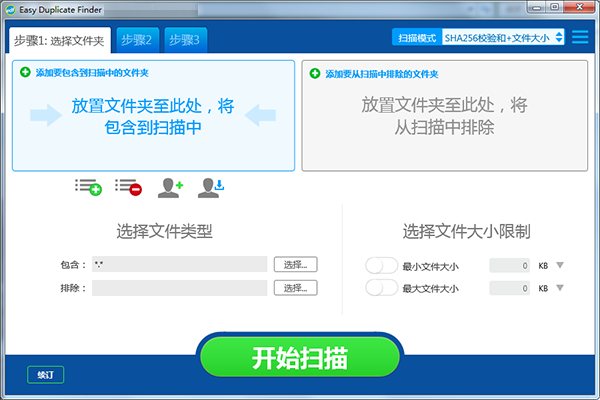Open the 扫描模式 SHA256 dropdown

point(503,38)
